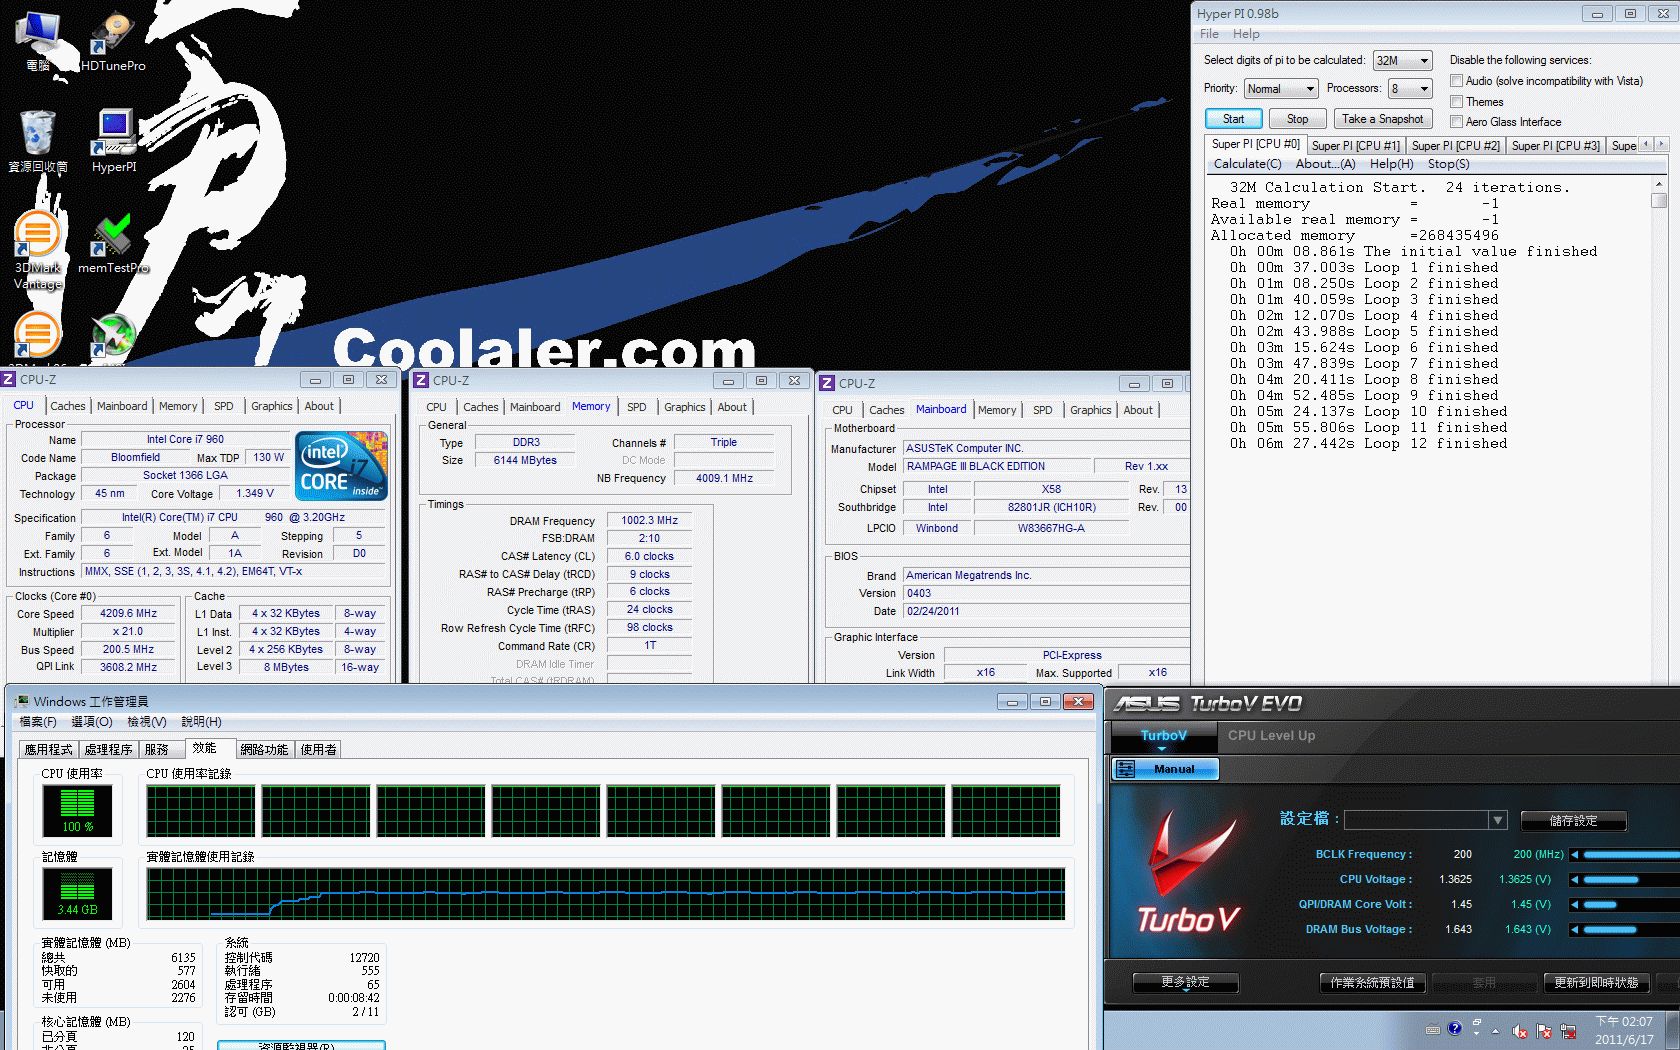This screenshot has height=1050, width=1680.
Task: Switch to the Super PI [CPU #3] tab
Action: [1555, 146]
